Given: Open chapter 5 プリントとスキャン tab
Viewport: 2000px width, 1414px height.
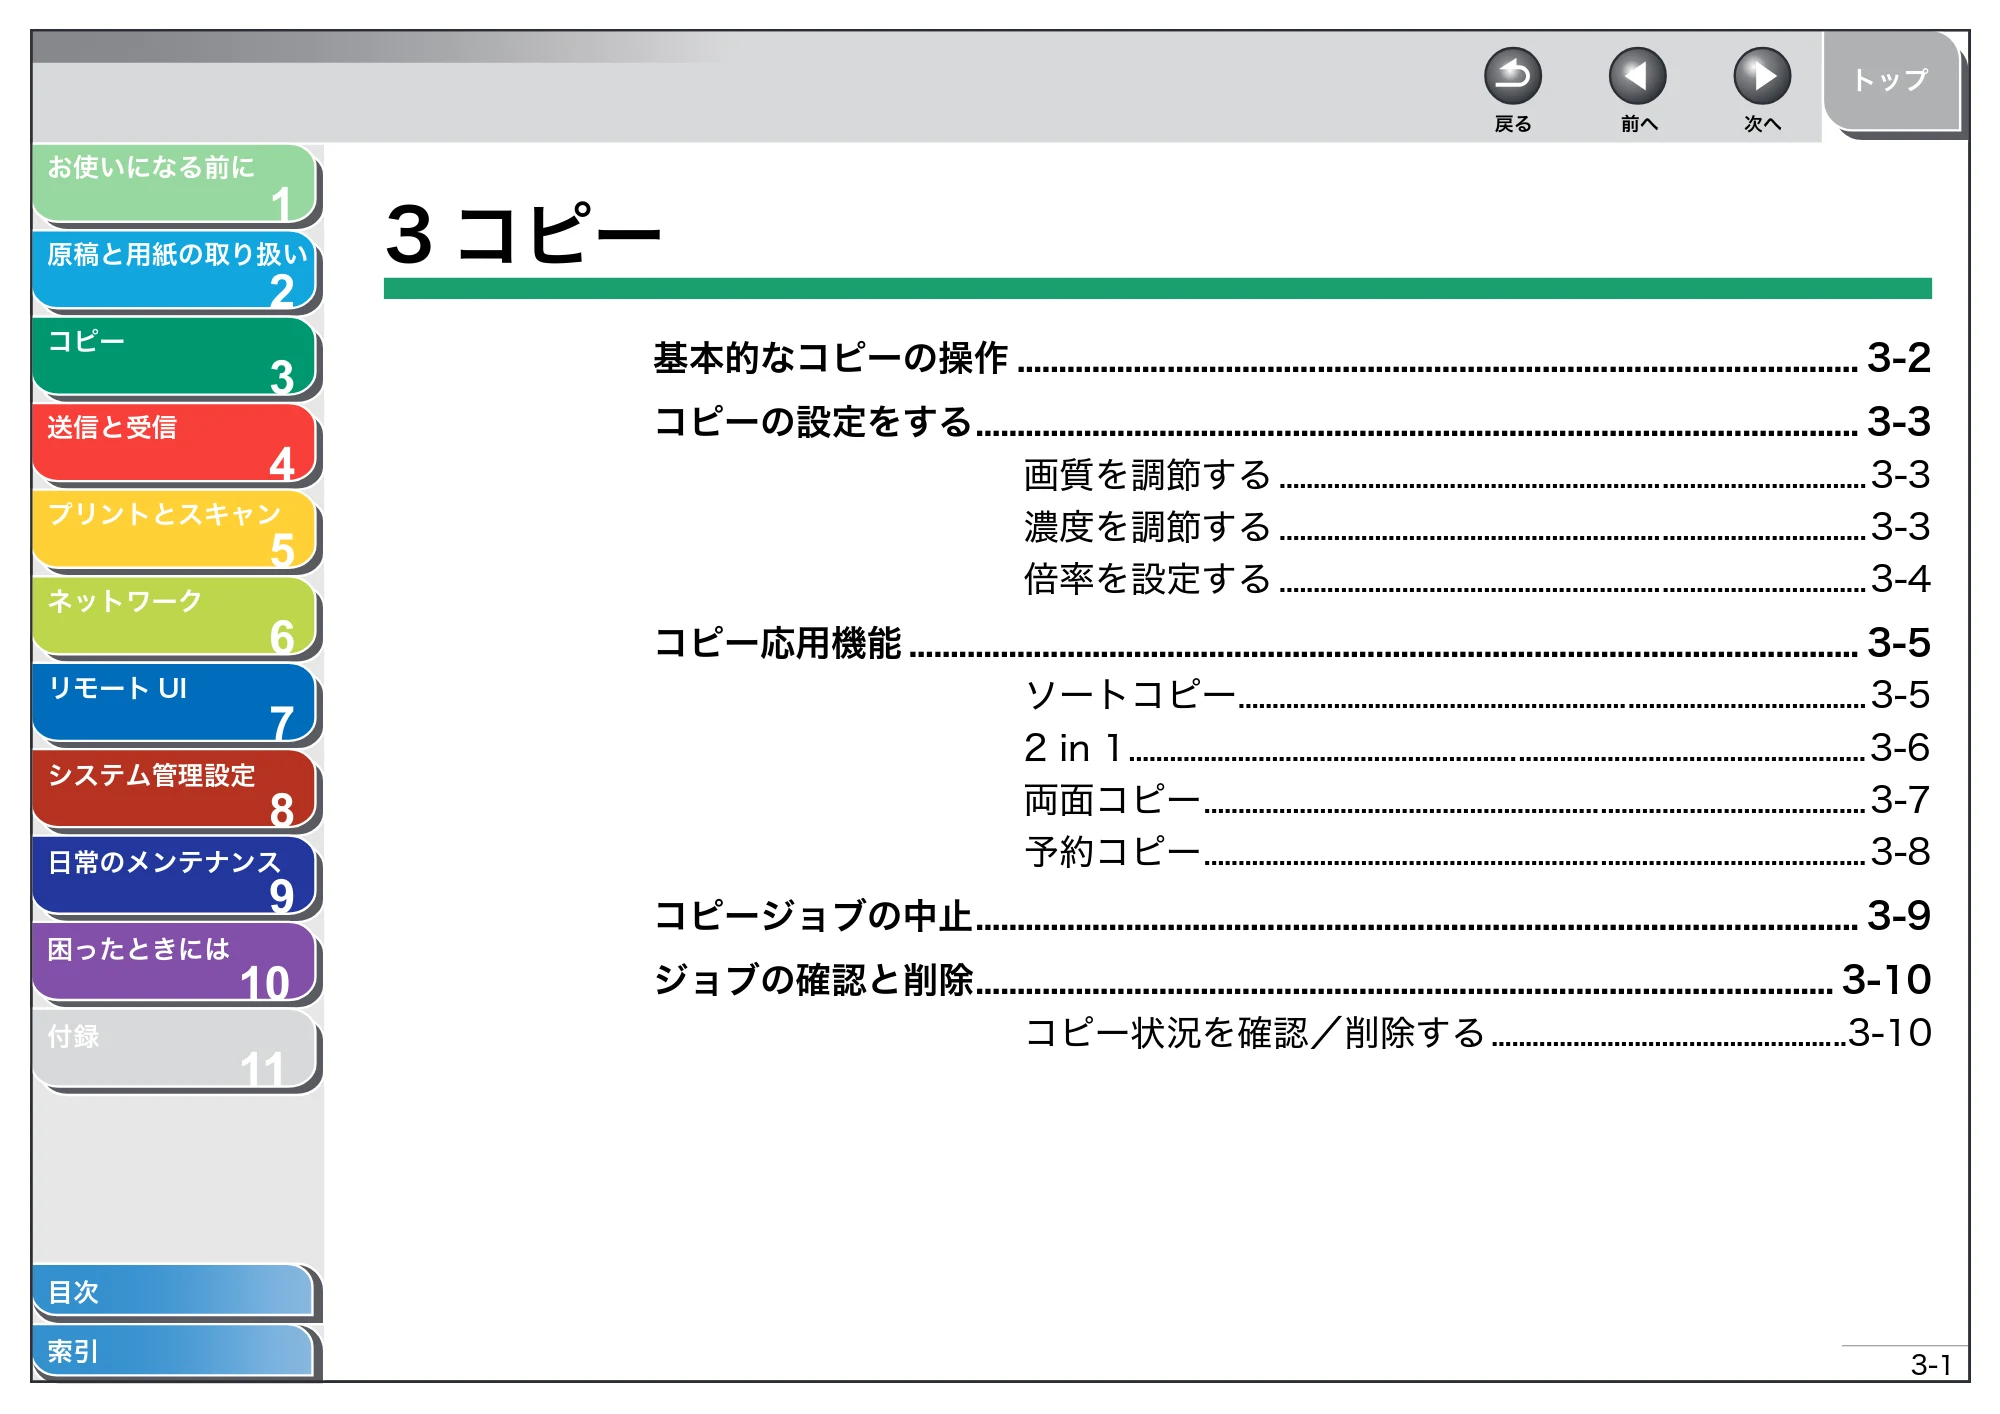Looking at the screenshot, I should tap(175, 531).
